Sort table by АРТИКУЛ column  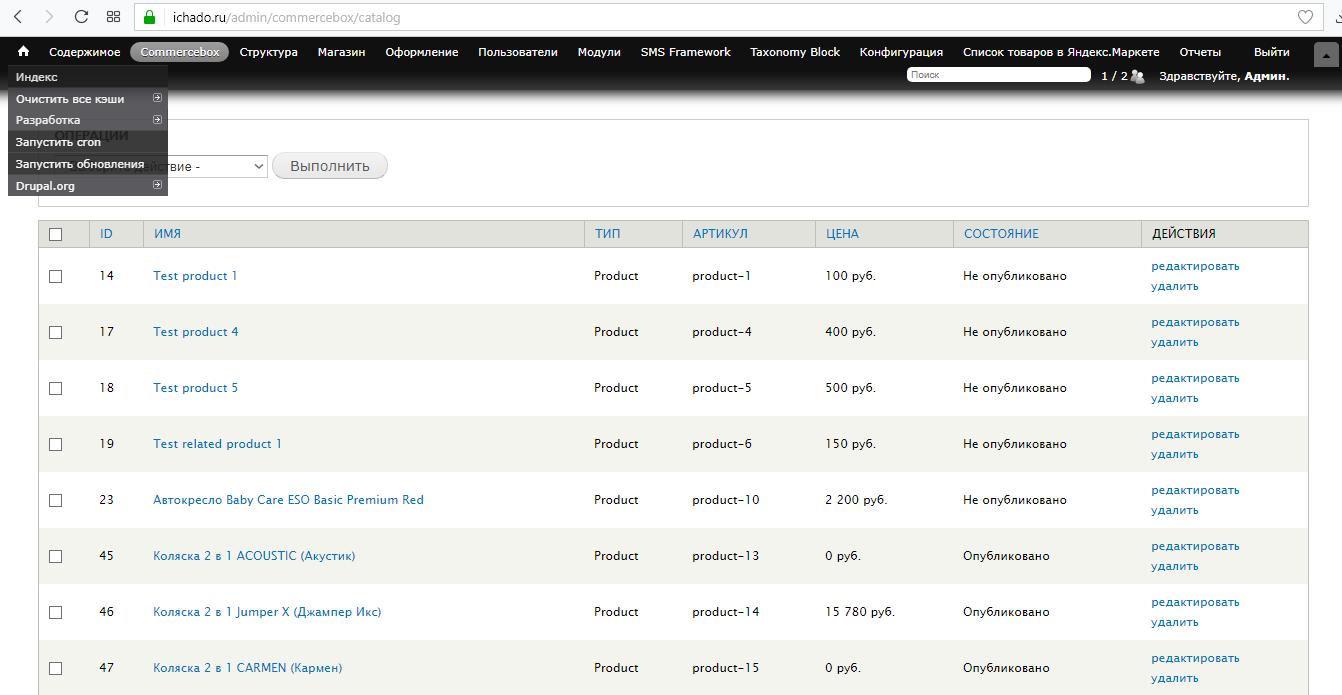720,234
